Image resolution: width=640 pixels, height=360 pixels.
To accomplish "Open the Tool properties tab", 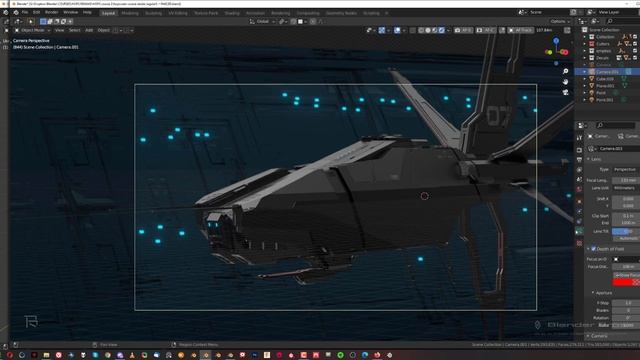I will click(579, 138).
